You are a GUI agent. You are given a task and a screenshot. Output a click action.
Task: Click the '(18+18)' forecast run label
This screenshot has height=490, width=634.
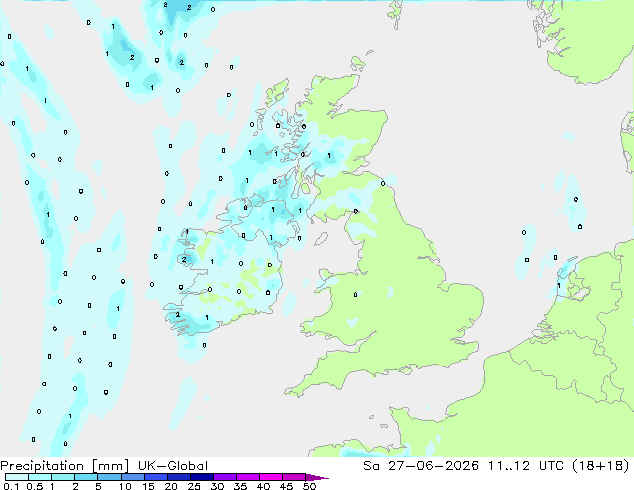[601, 466]
